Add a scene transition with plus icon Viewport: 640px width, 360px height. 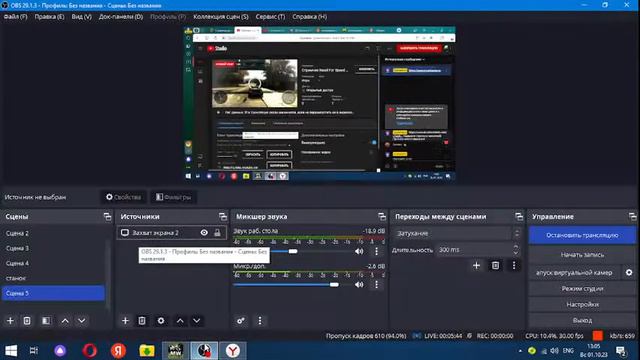click(476, 266)
